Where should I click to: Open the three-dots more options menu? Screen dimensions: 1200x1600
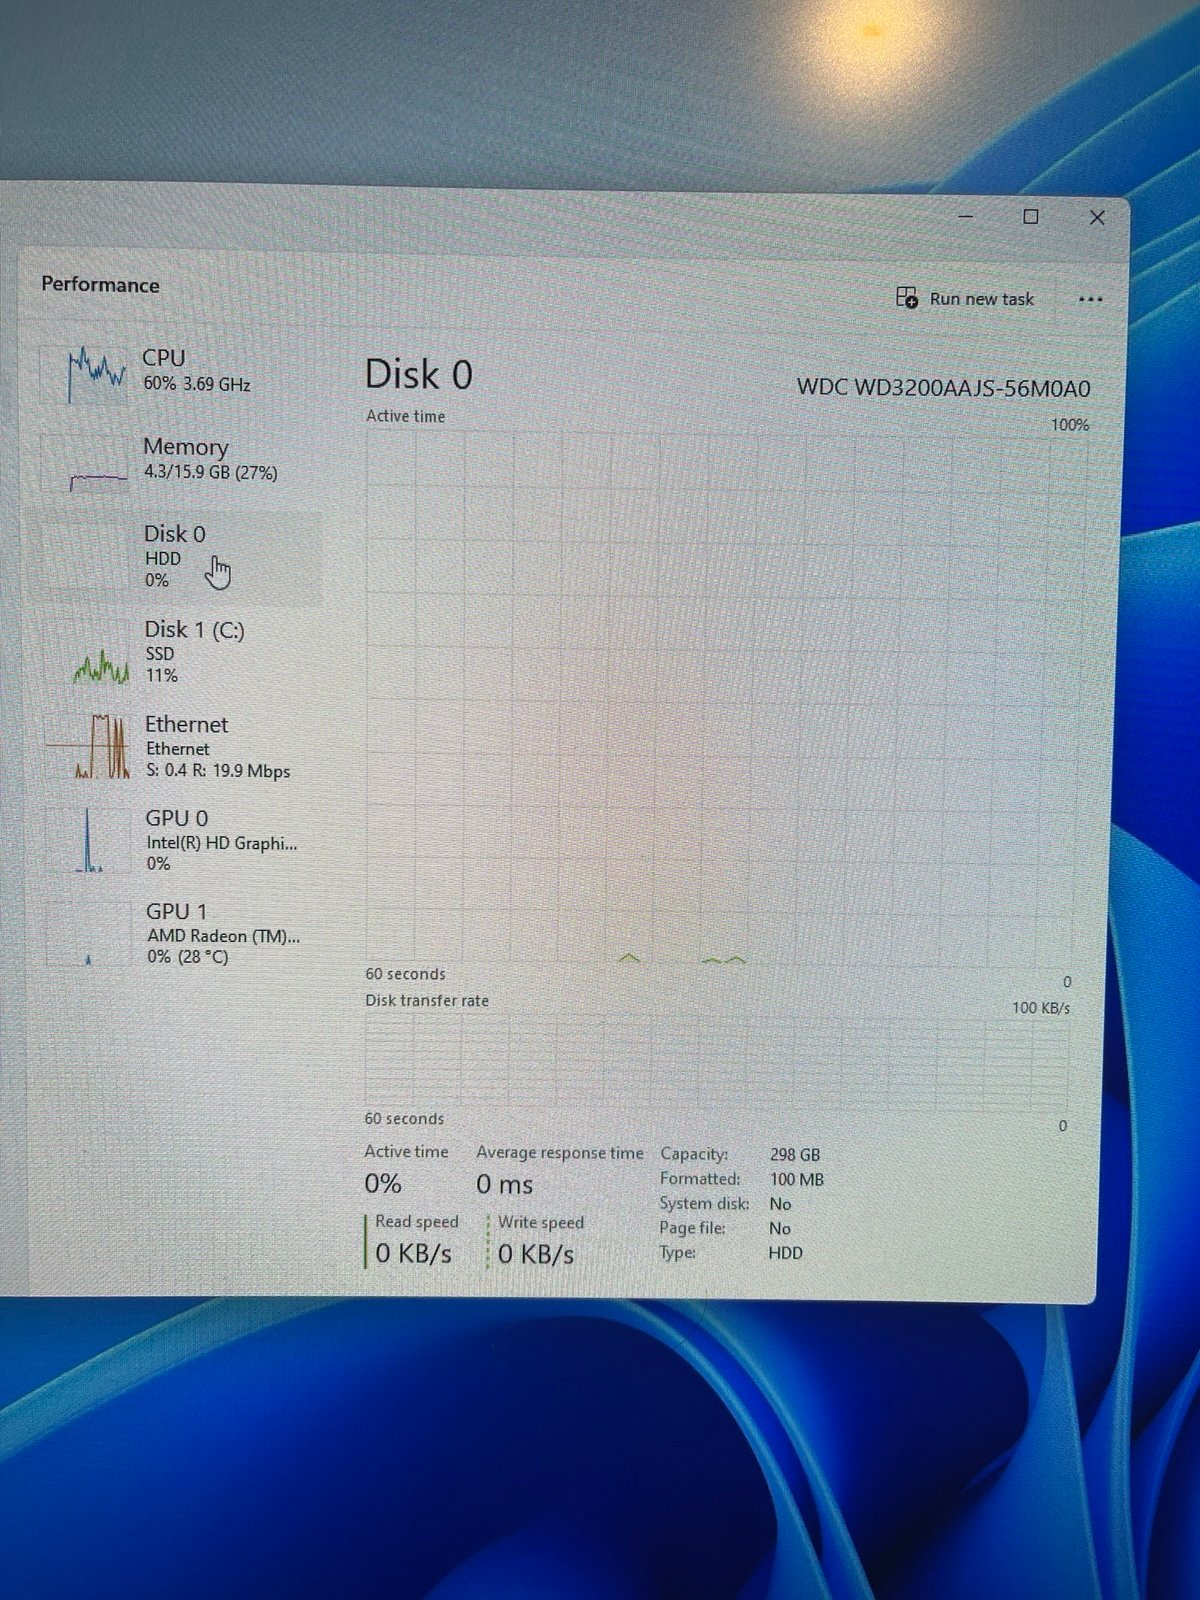[x=1090, y=299]
